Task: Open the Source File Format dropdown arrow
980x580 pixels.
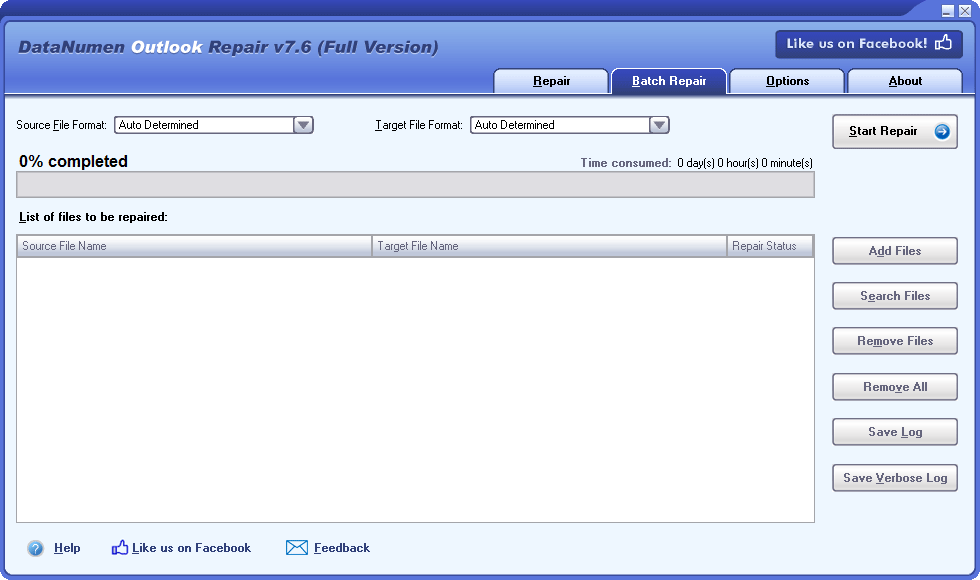Action: pos(303,125)
